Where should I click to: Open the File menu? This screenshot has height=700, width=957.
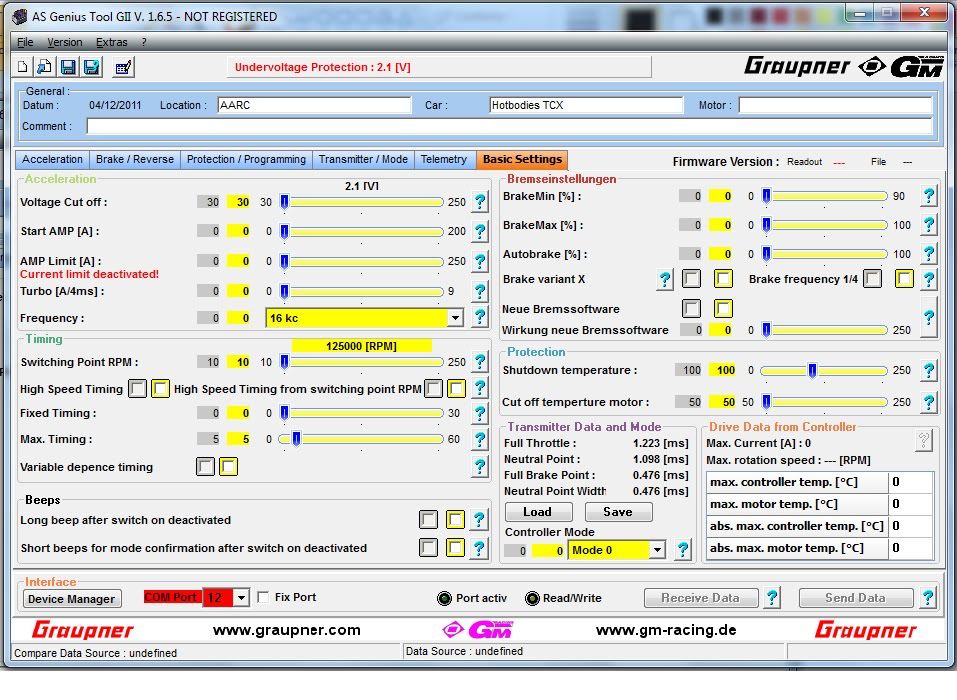(25, 42)
